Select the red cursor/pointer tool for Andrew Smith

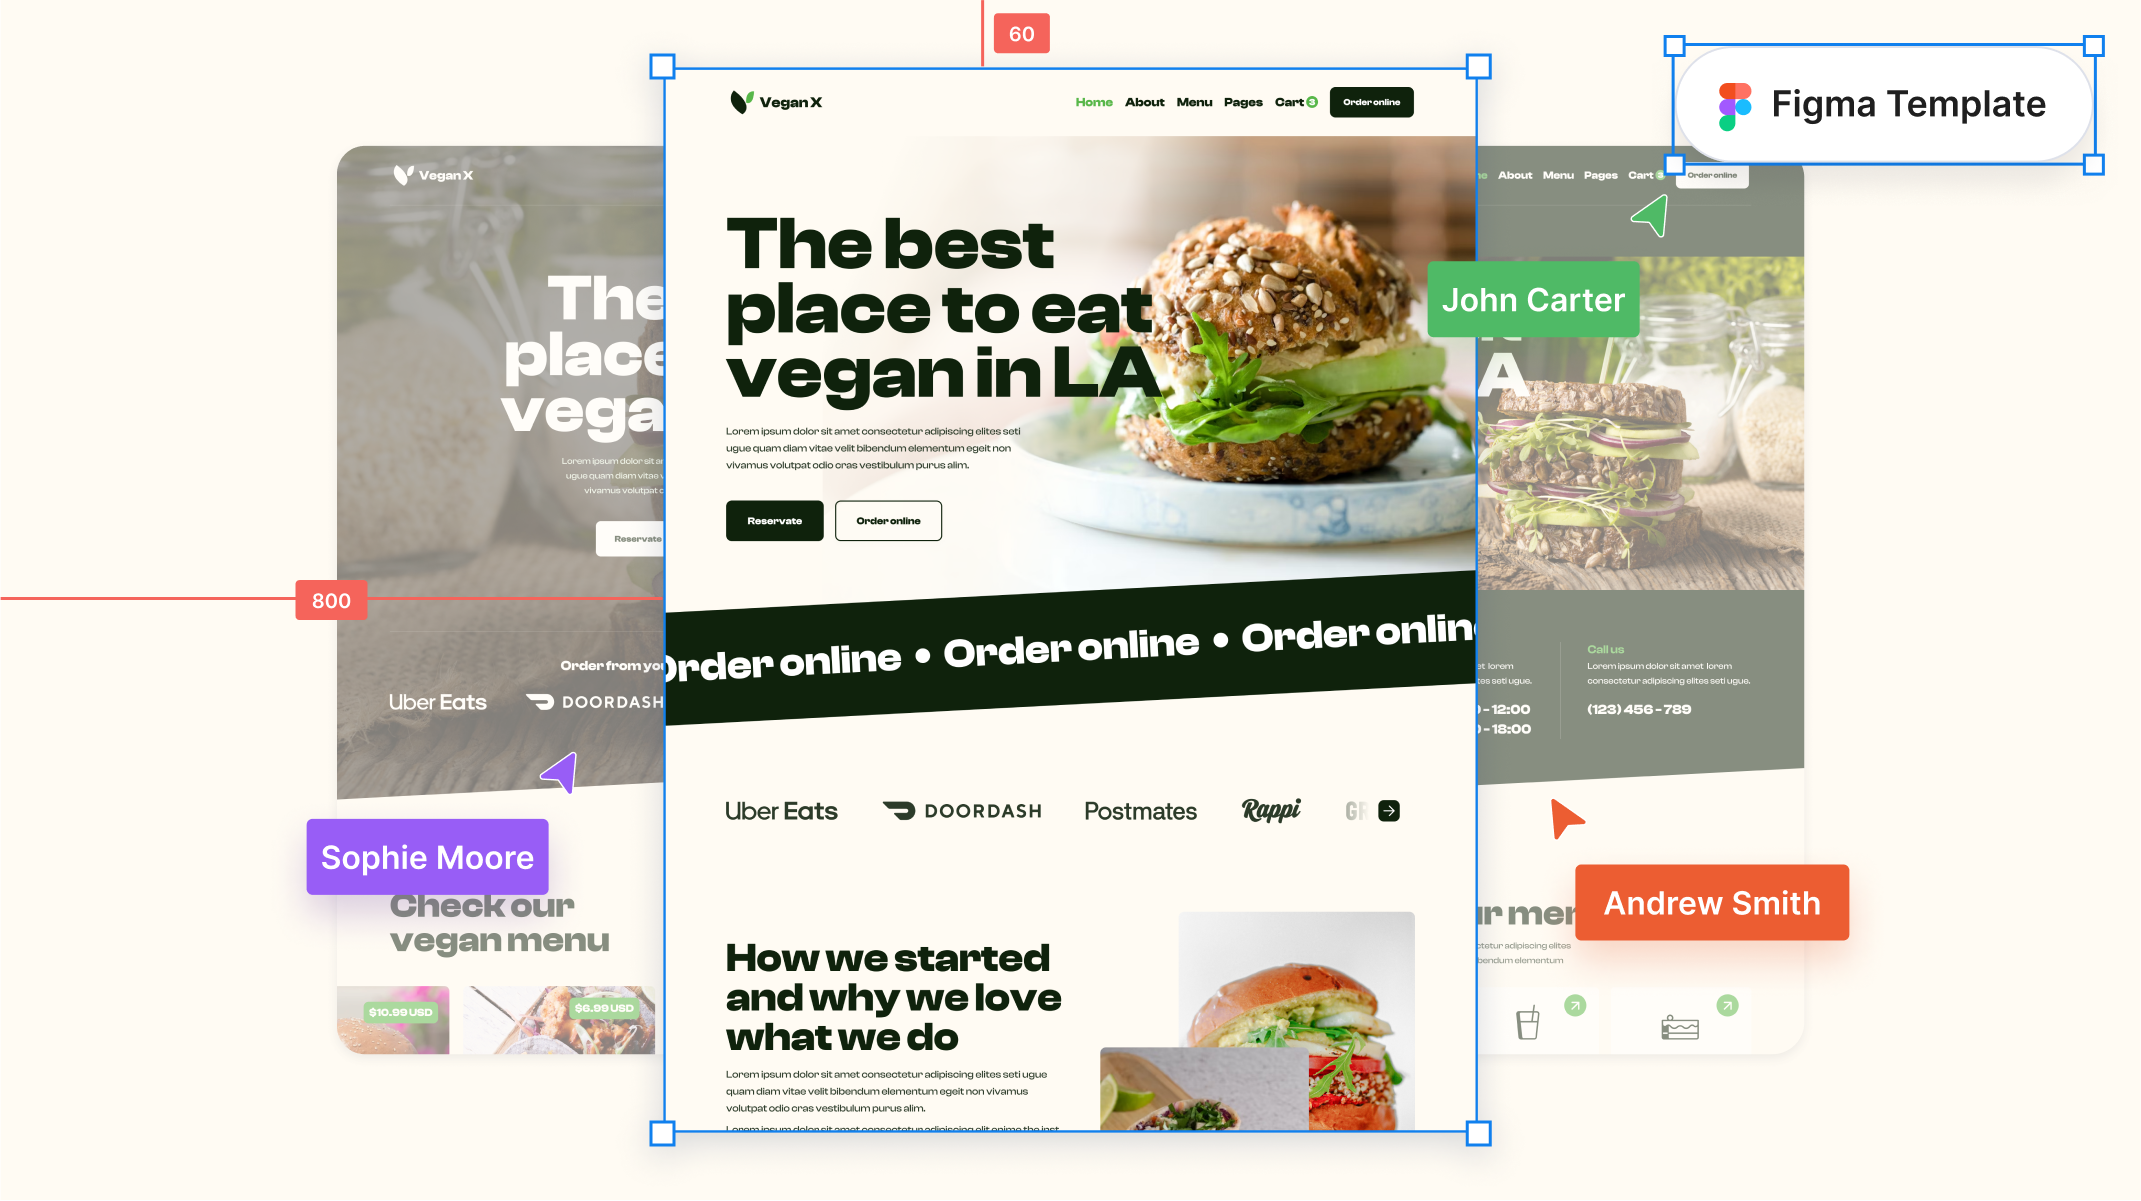(1570, 817)
